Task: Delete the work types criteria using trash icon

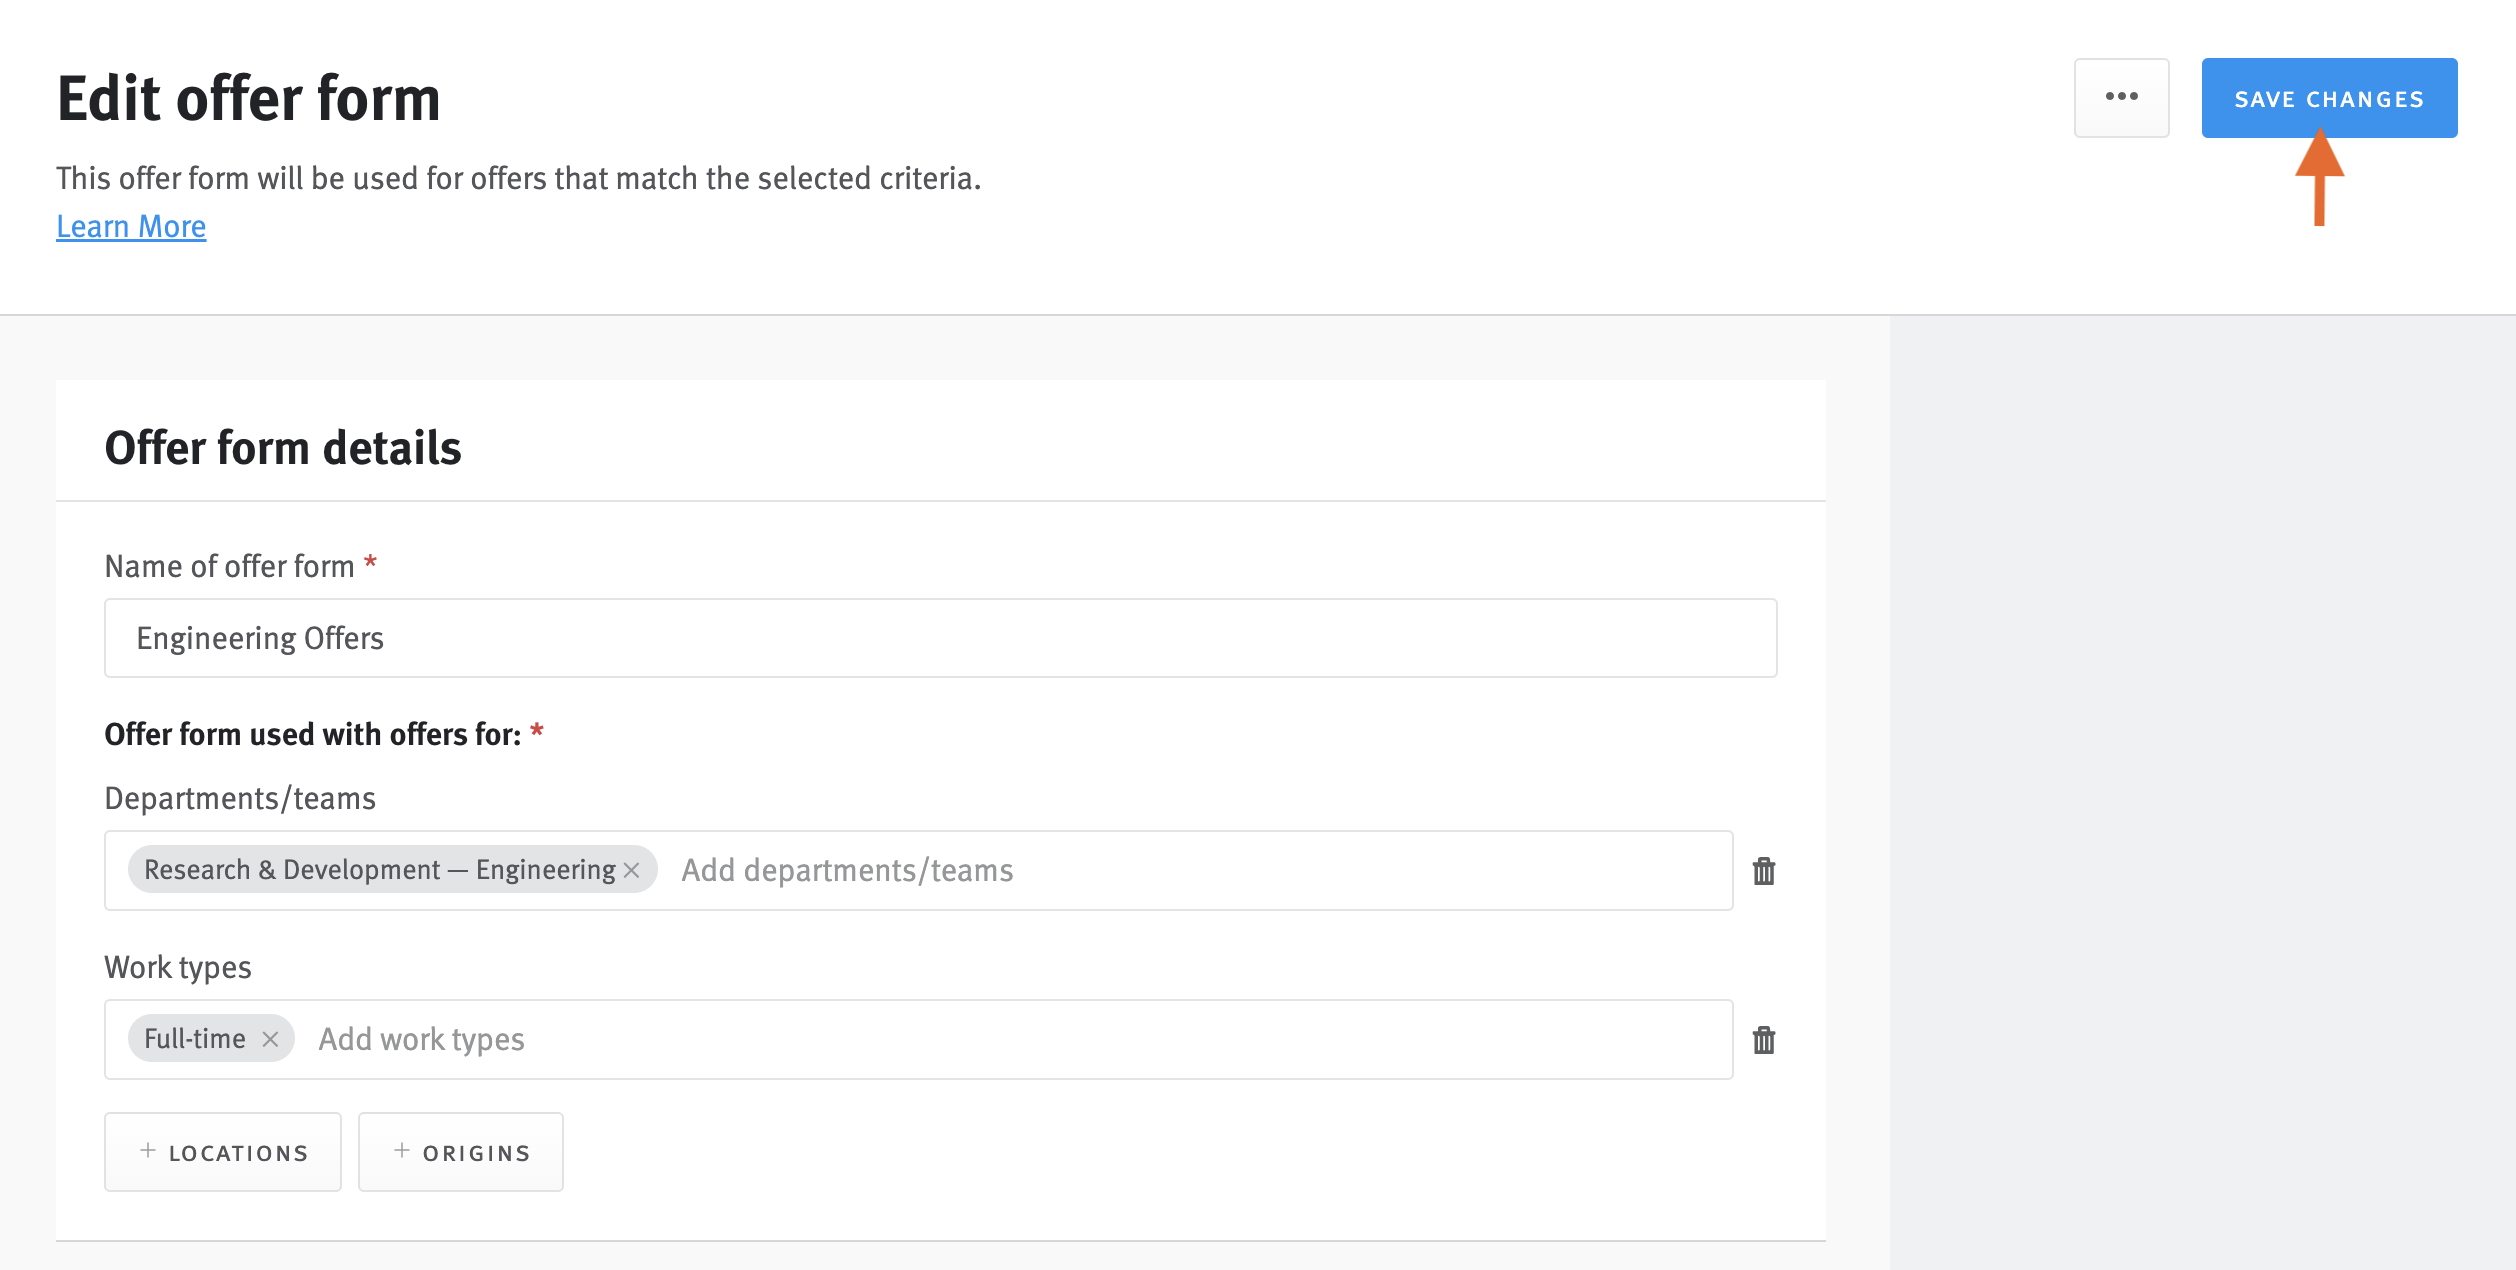Action: (x=1765, y=1040)
